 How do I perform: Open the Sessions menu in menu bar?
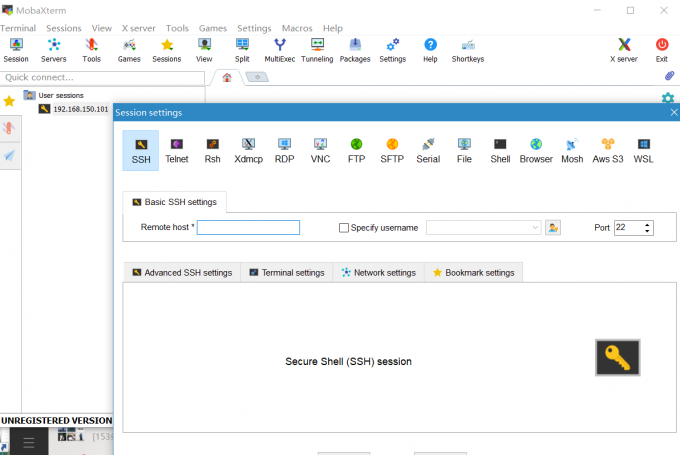(x=64, y=28)
